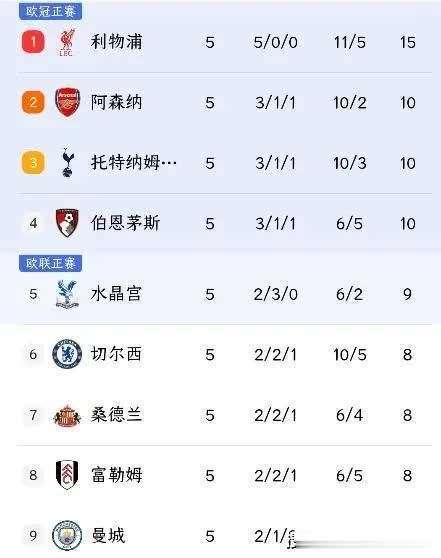The image size is (441, 558).
Task: Open team name 水晶宫
Action: click(116, 294)
